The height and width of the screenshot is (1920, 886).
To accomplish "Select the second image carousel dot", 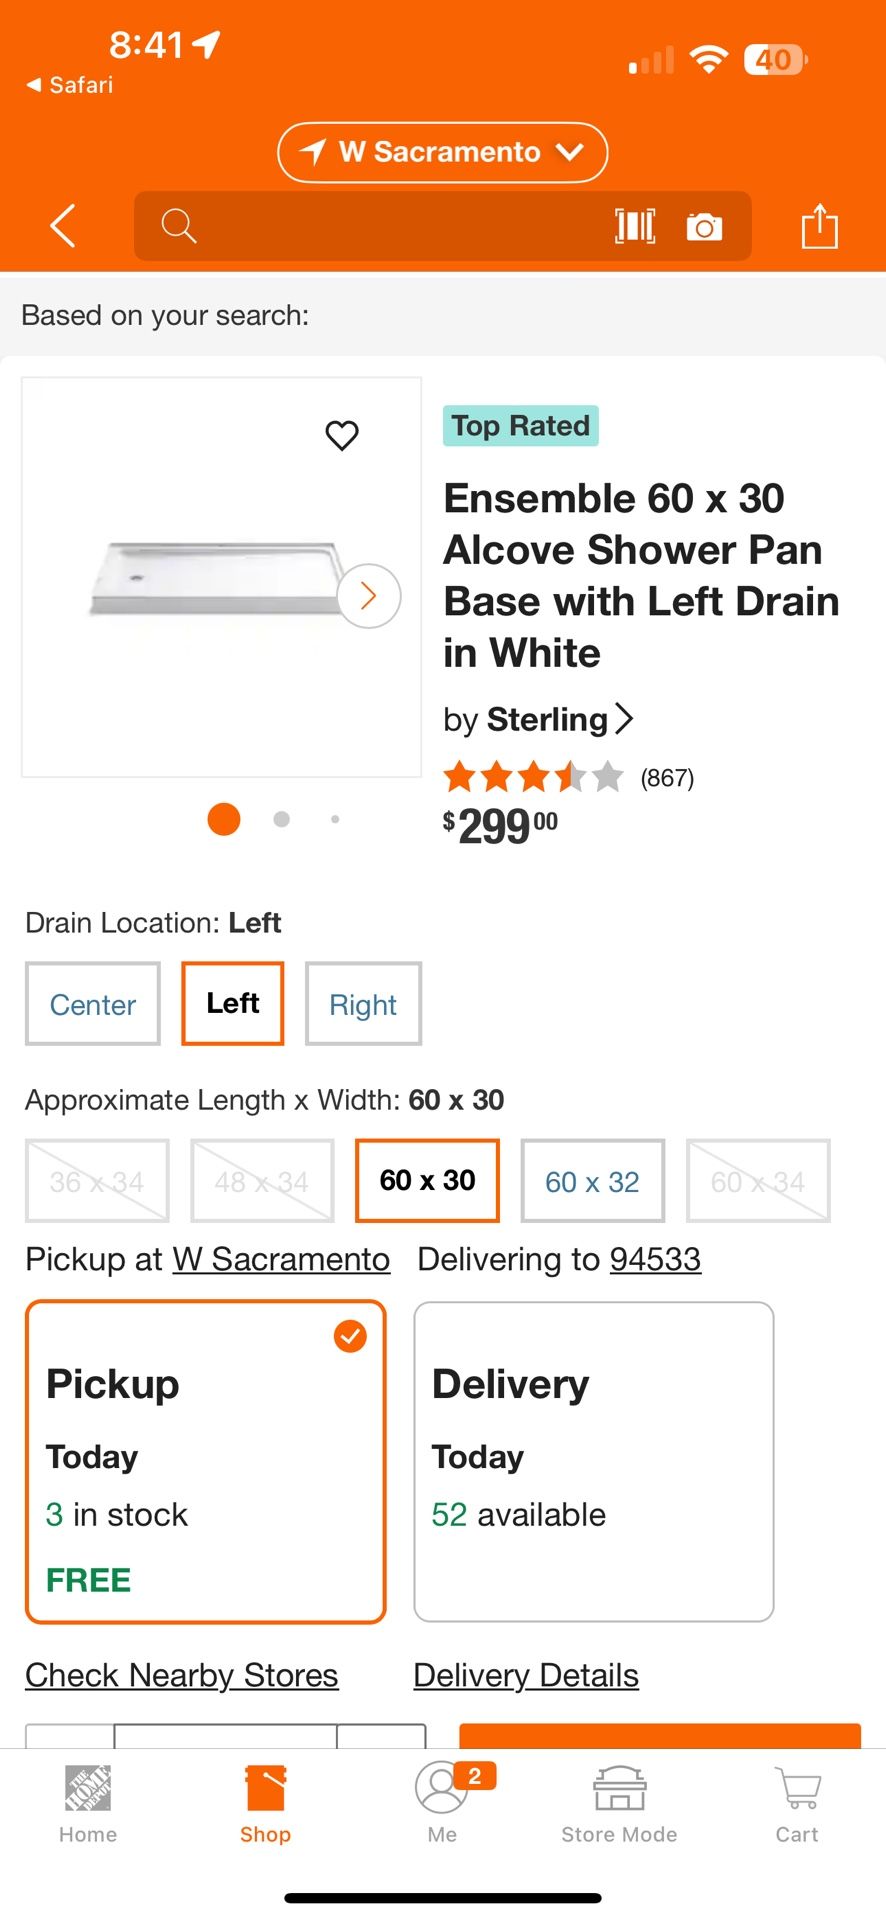I will coord(281,818).
